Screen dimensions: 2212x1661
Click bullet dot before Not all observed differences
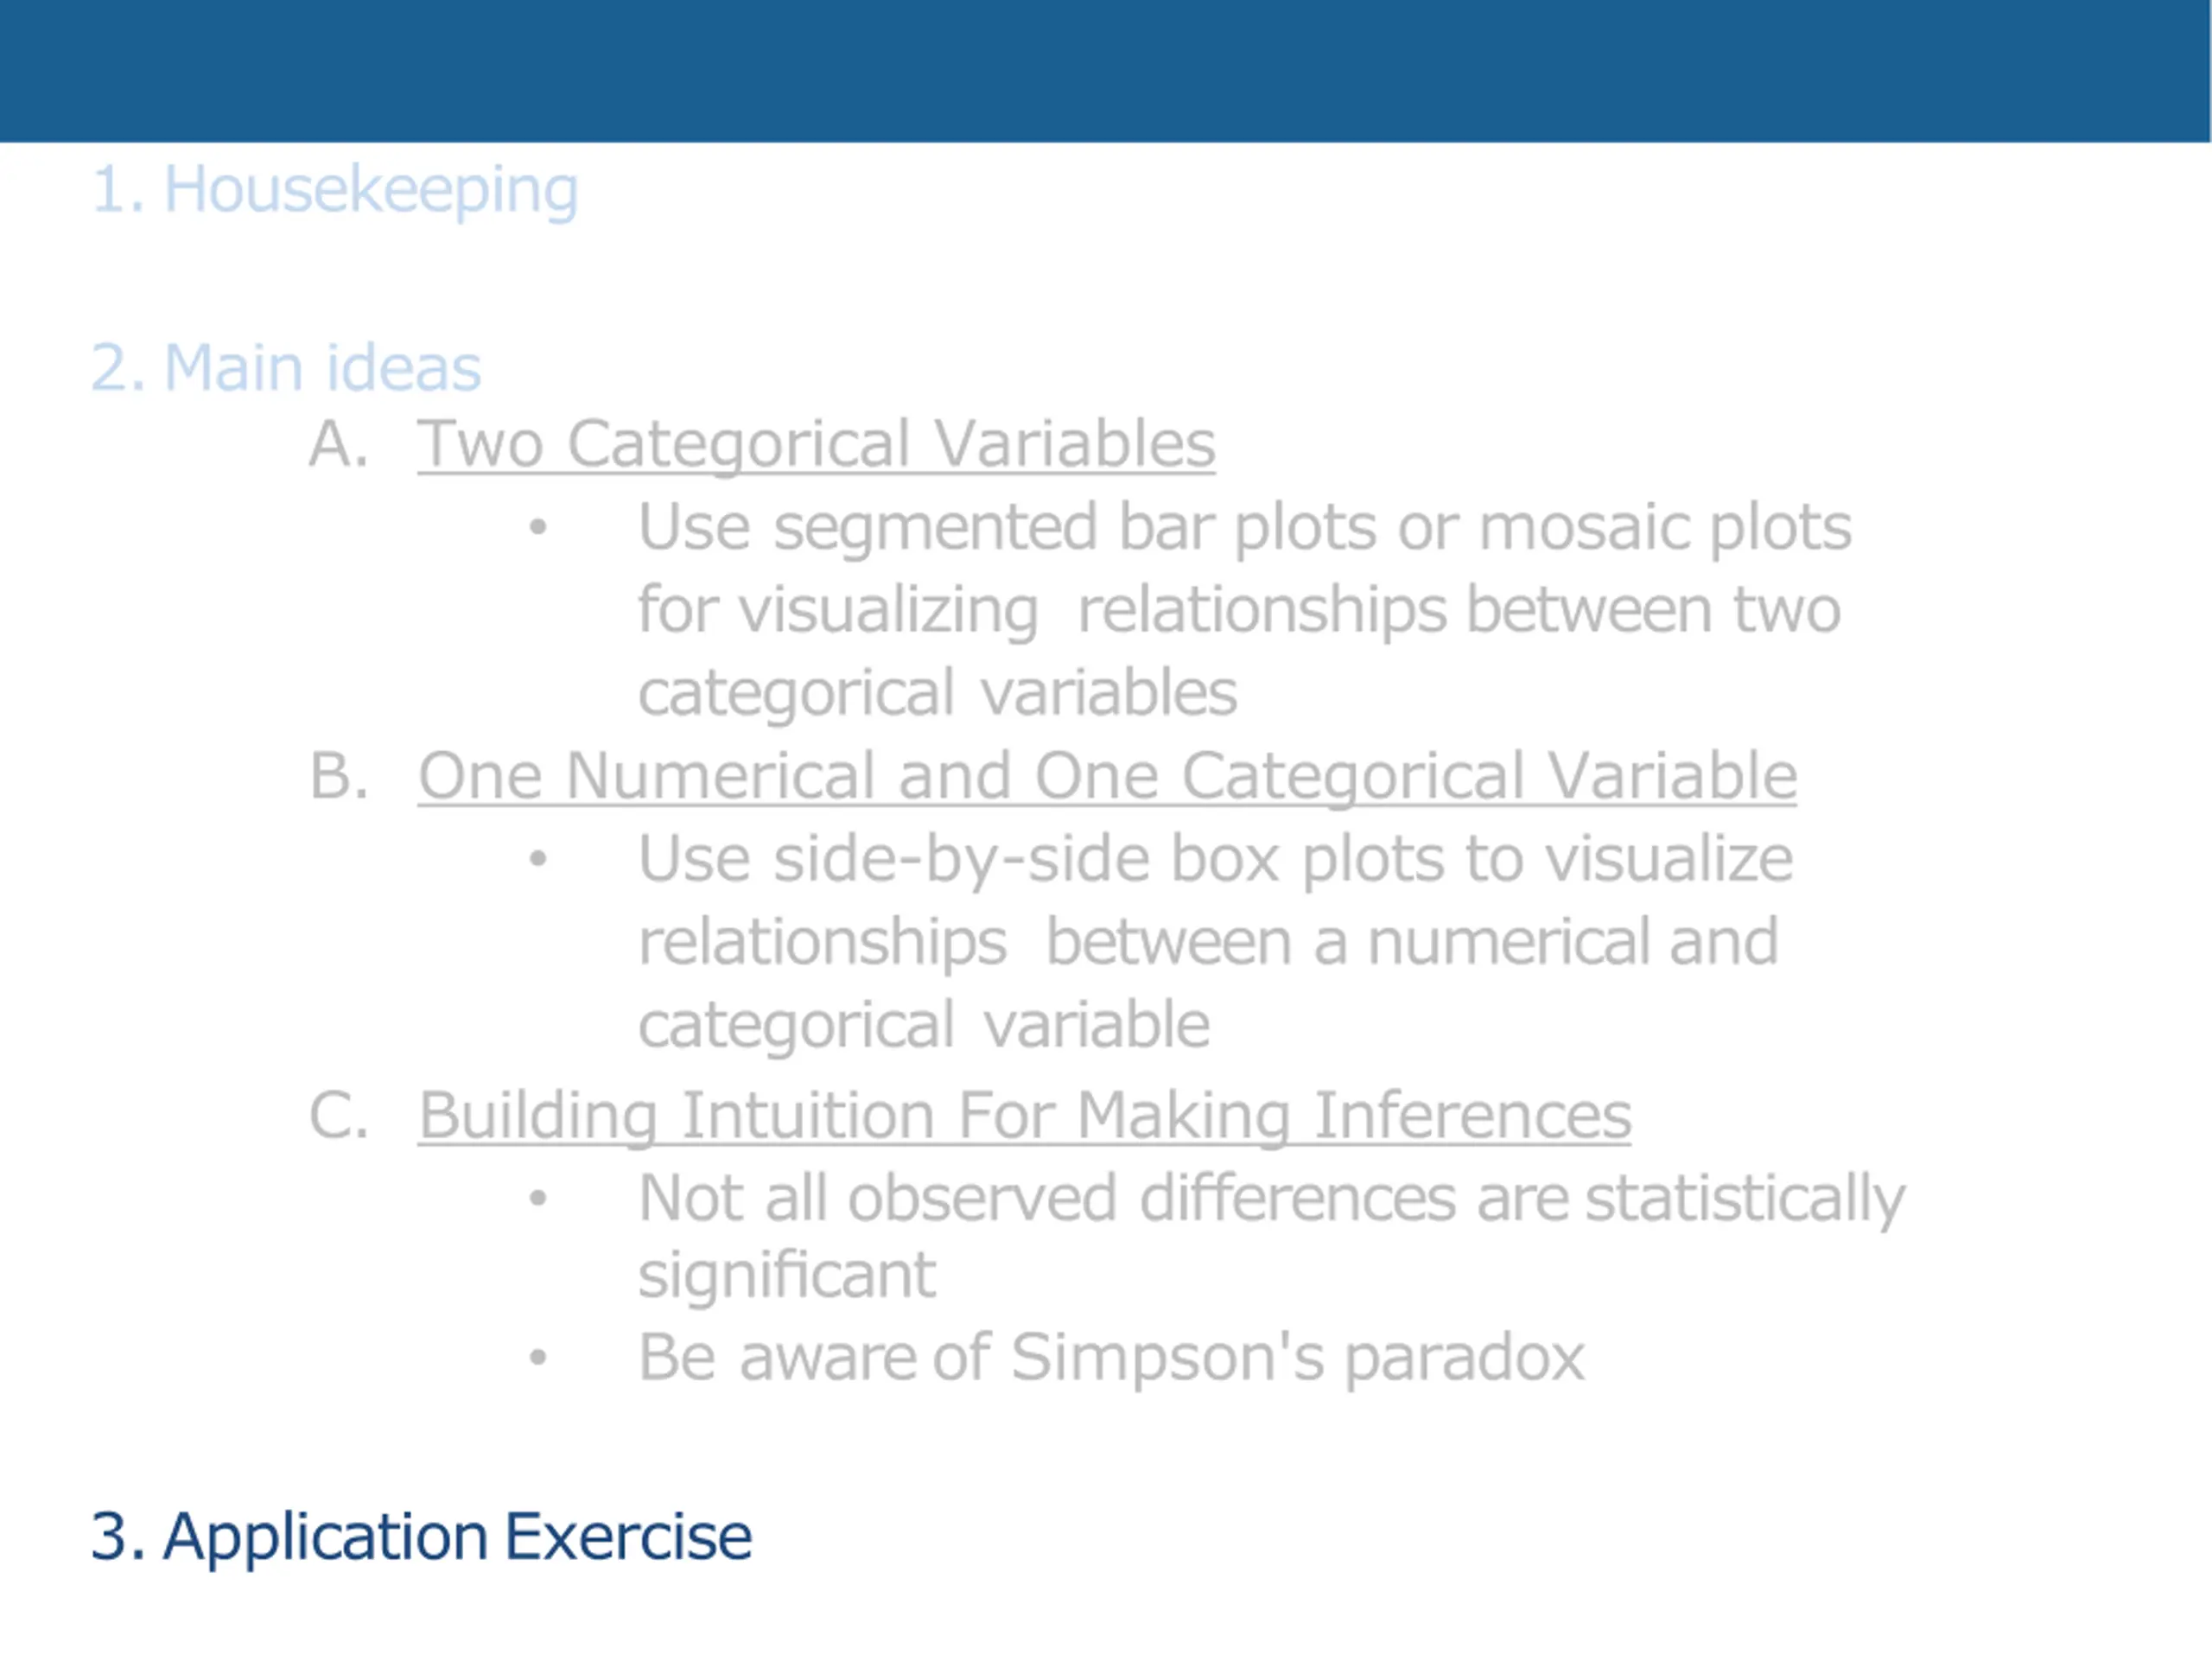coord(538,1197)
